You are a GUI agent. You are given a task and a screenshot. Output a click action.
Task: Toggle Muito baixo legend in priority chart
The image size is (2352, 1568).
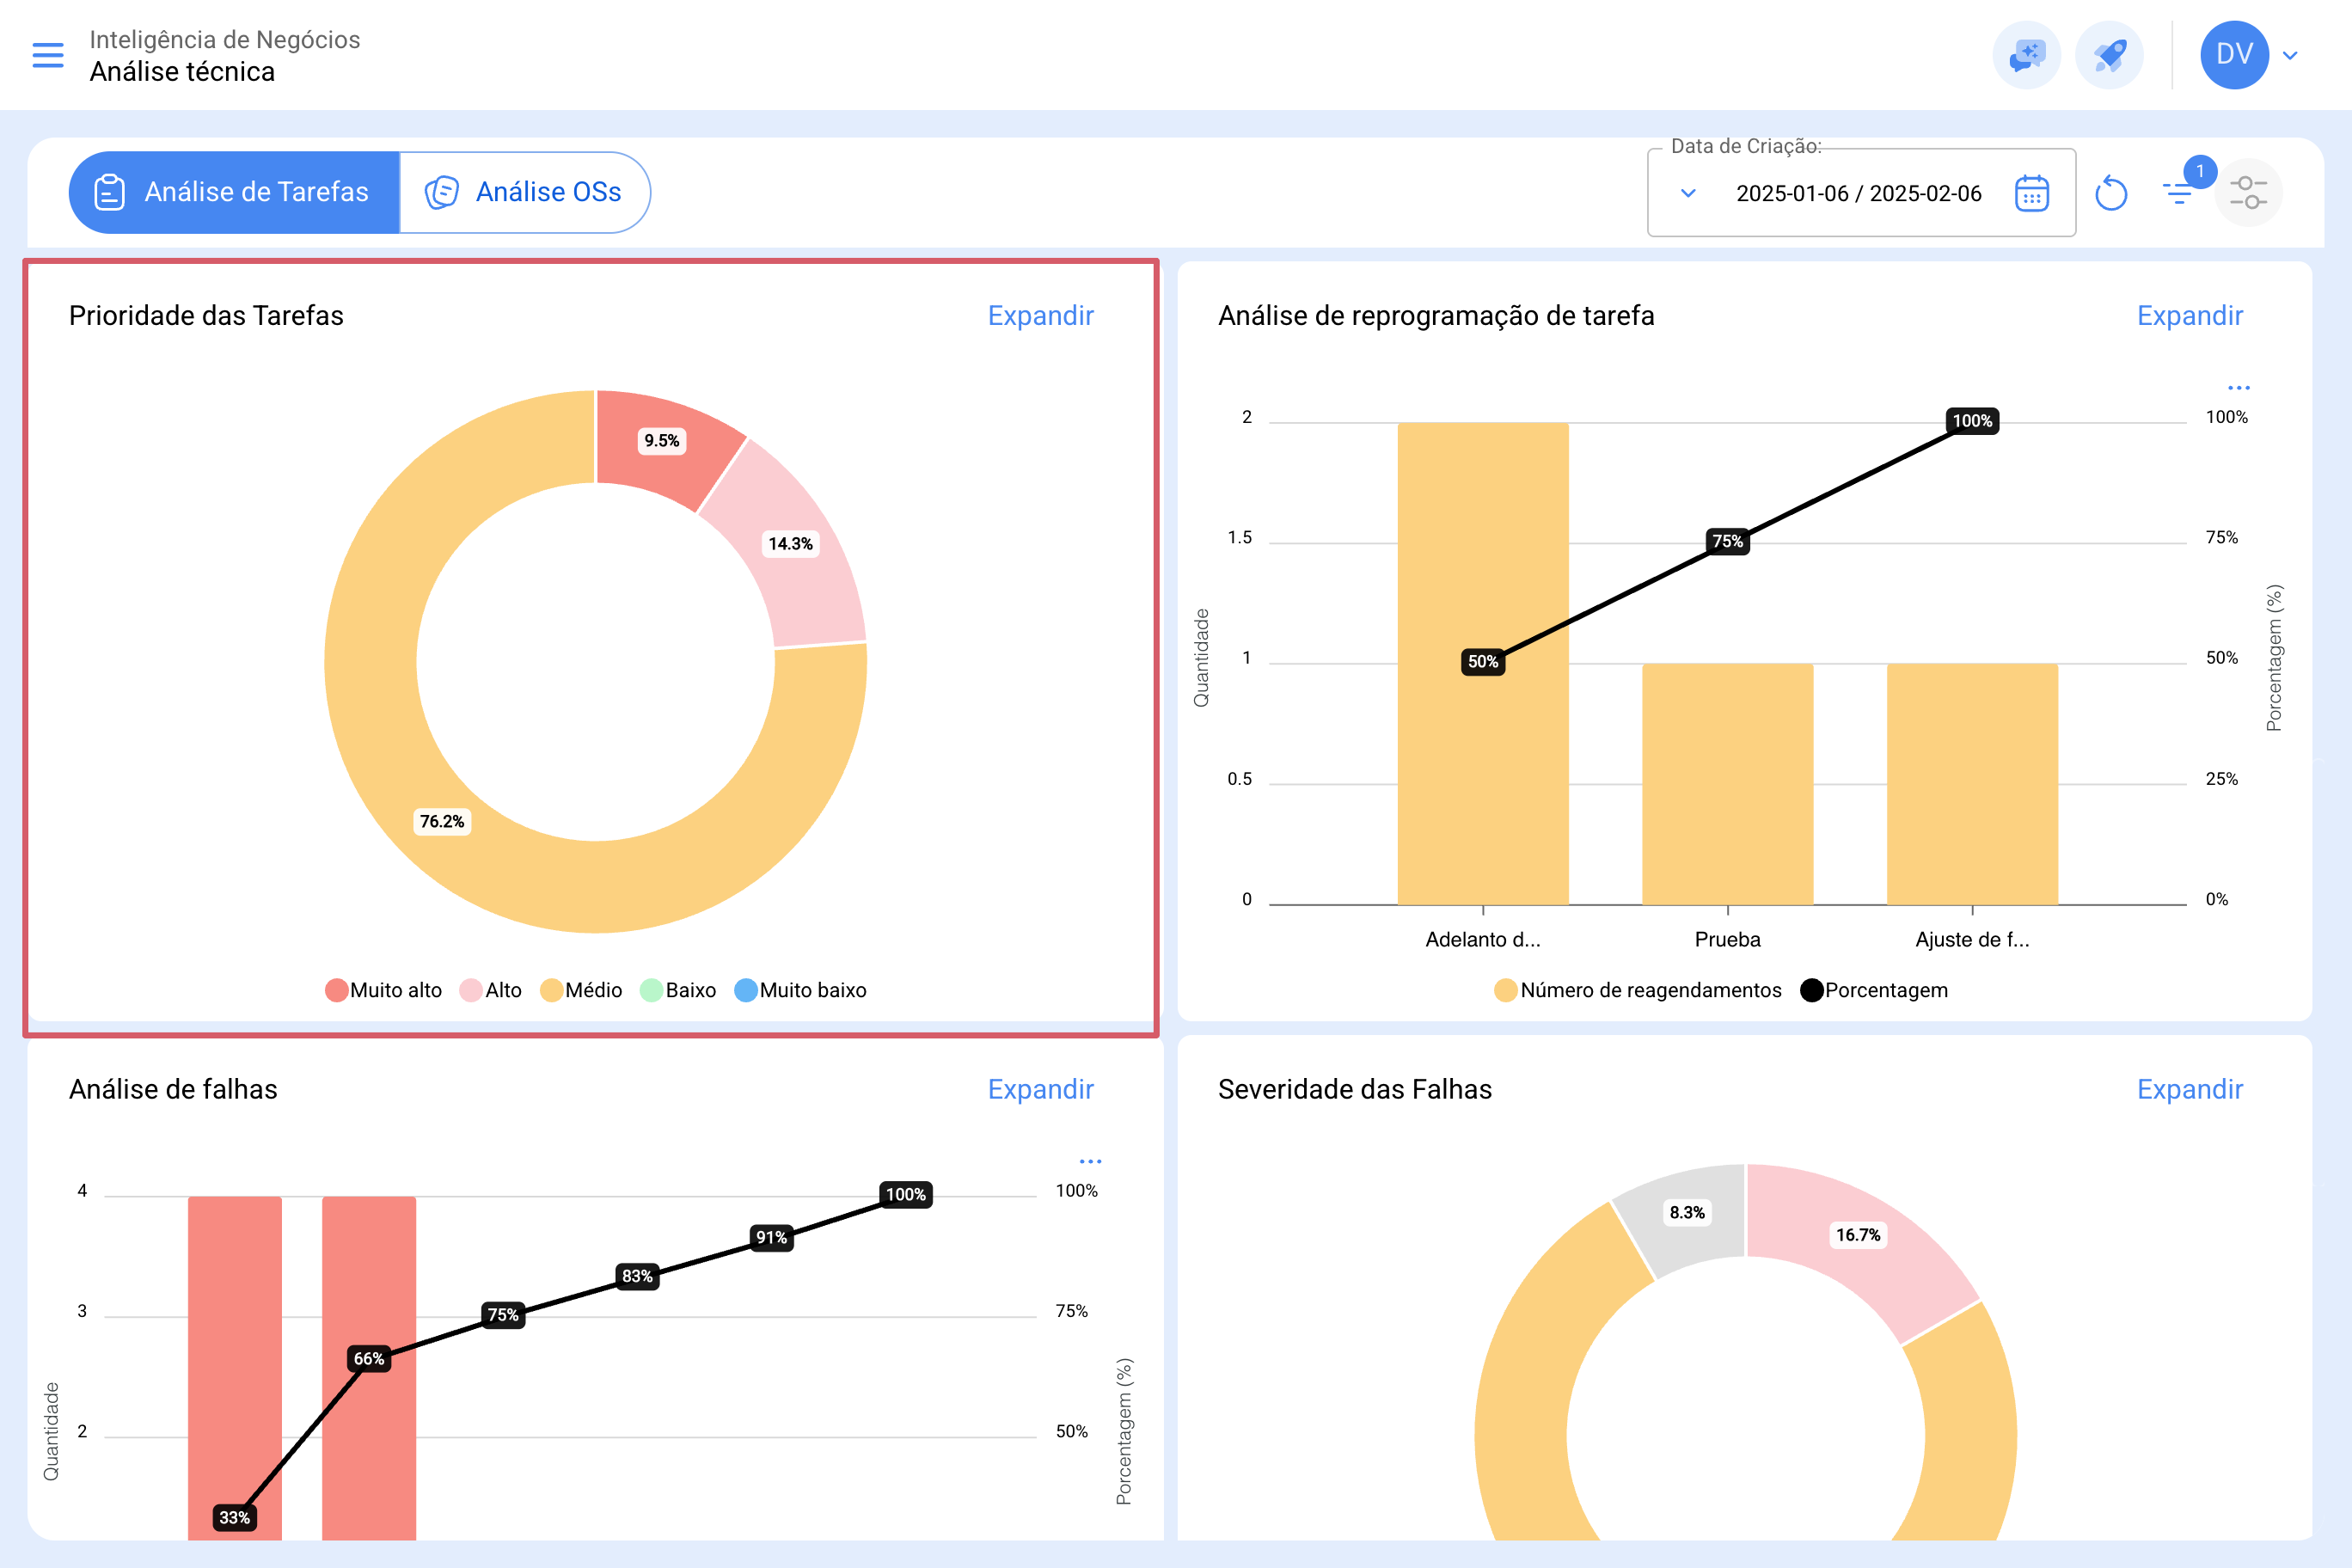[x=800, y=990]
